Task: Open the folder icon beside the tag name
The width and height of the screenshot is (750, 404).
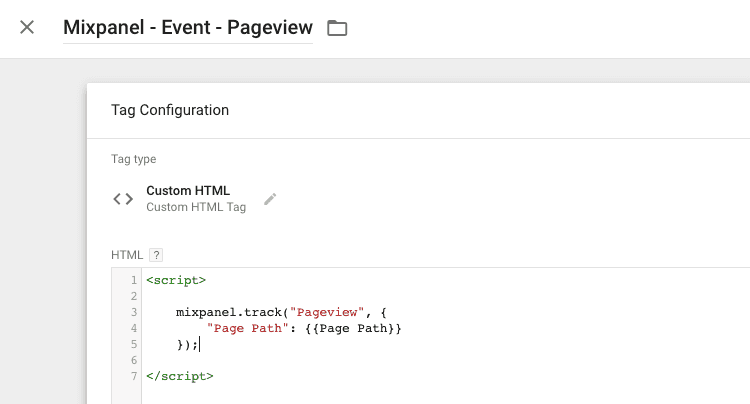Action: [337, 28]
